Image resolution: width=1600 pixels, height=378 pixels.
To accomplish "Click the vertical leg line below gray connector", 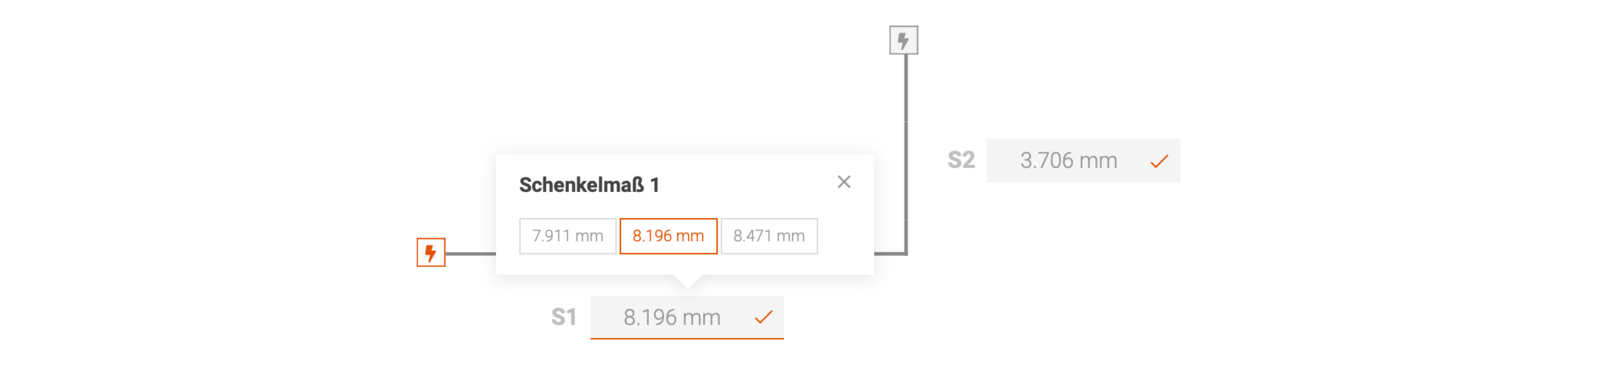I will pos(906,150).
